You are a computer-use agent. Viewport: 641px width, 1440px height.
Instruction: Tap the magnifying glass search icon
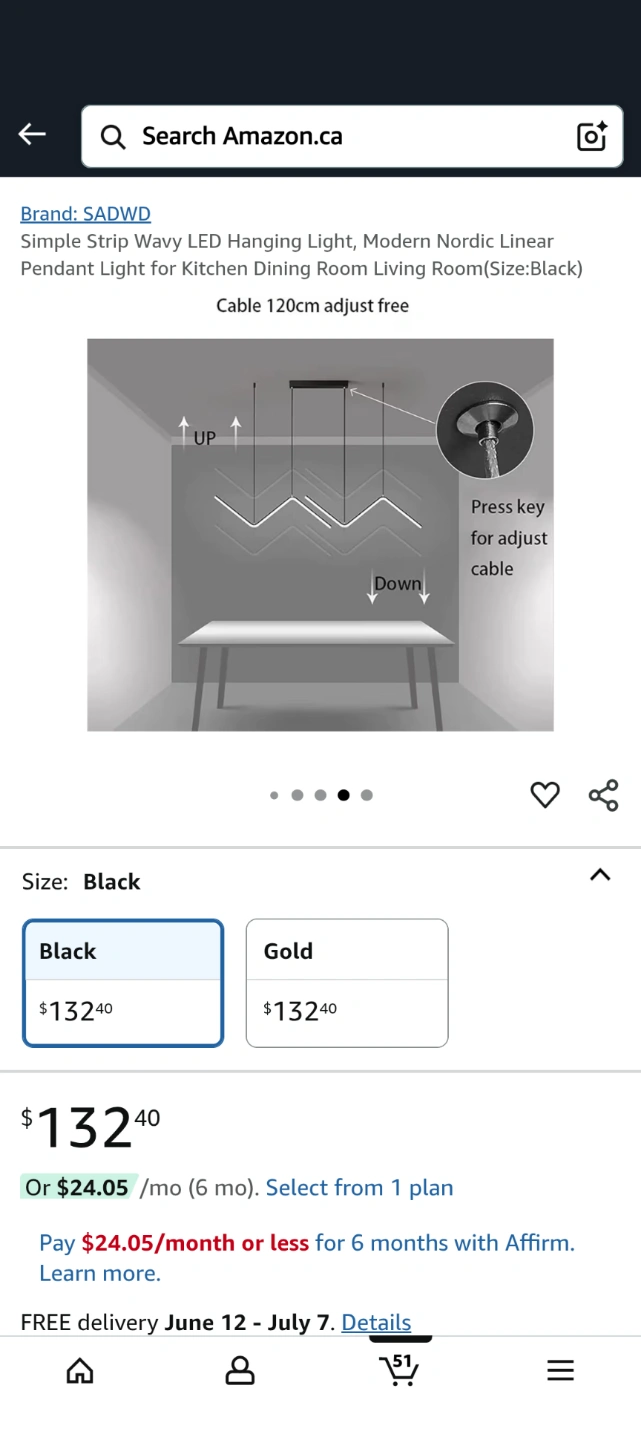[x=113, y=137]
